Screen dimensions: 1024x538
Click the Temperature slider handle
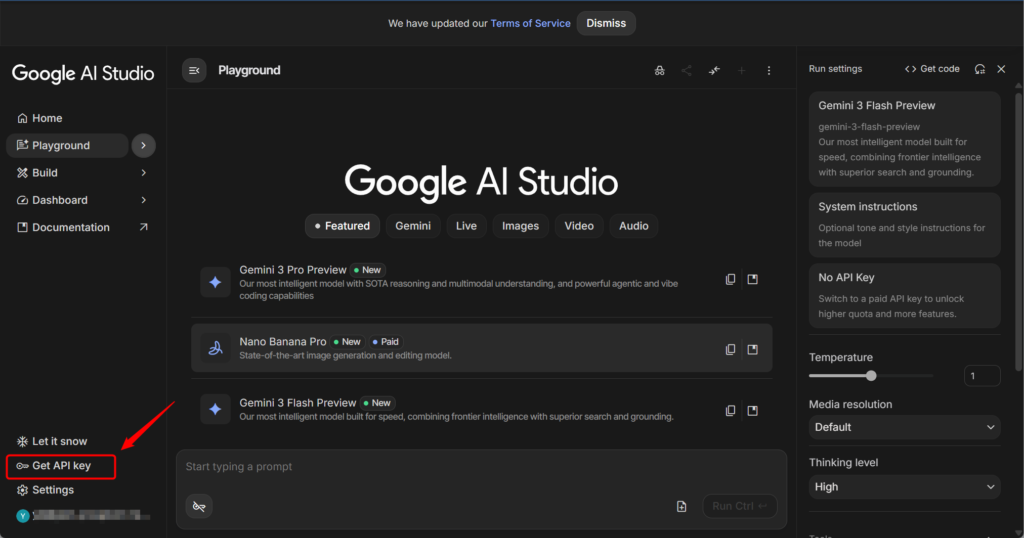tap(871, 376)
